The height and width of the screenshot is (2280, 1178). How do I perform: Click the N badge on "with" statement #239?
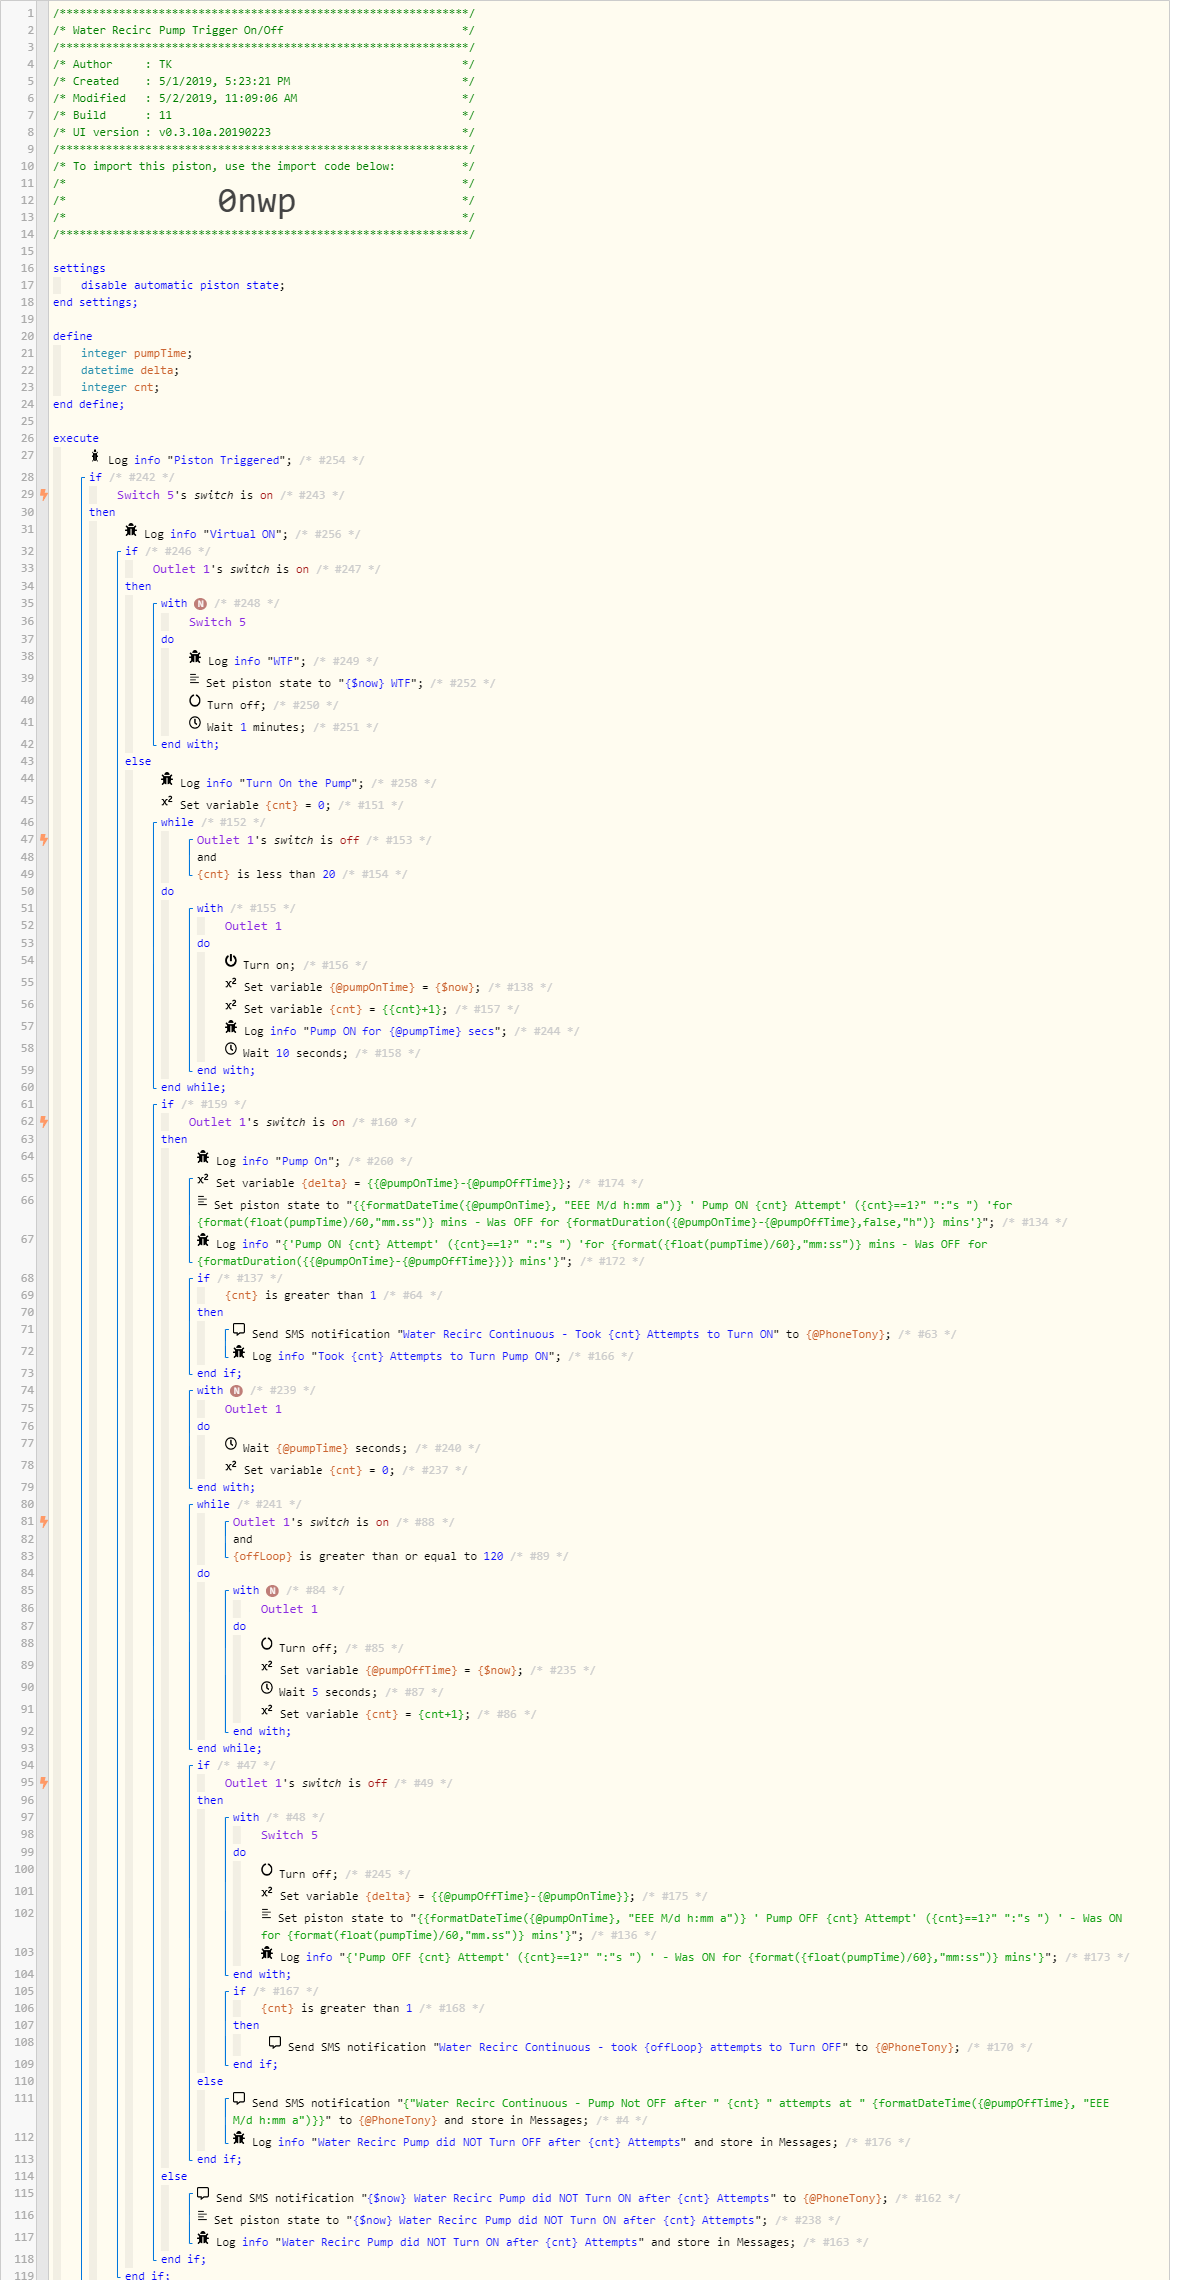[x=236, y=1391]
